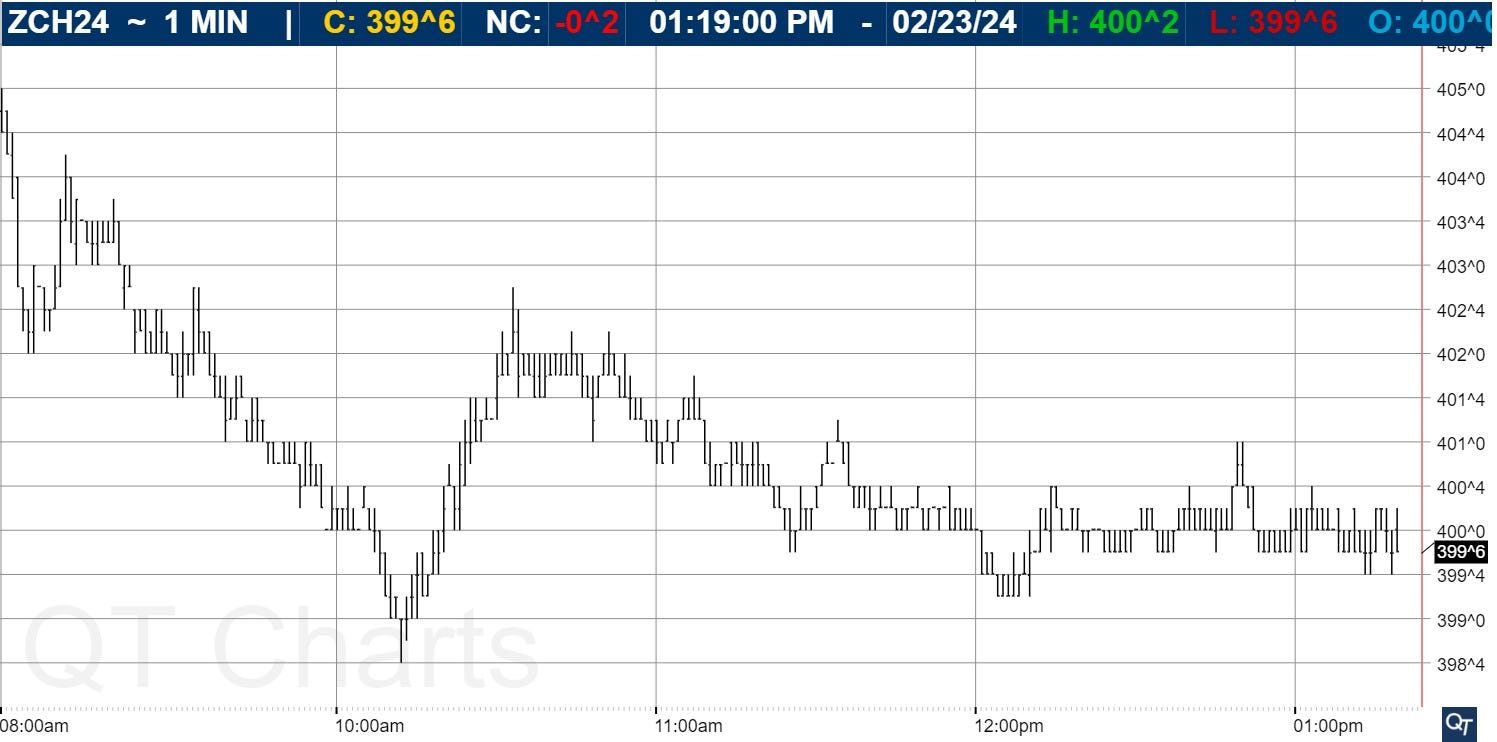Click the 400^0 price axis label
1497x742 pixels.
coord(1459,531)
